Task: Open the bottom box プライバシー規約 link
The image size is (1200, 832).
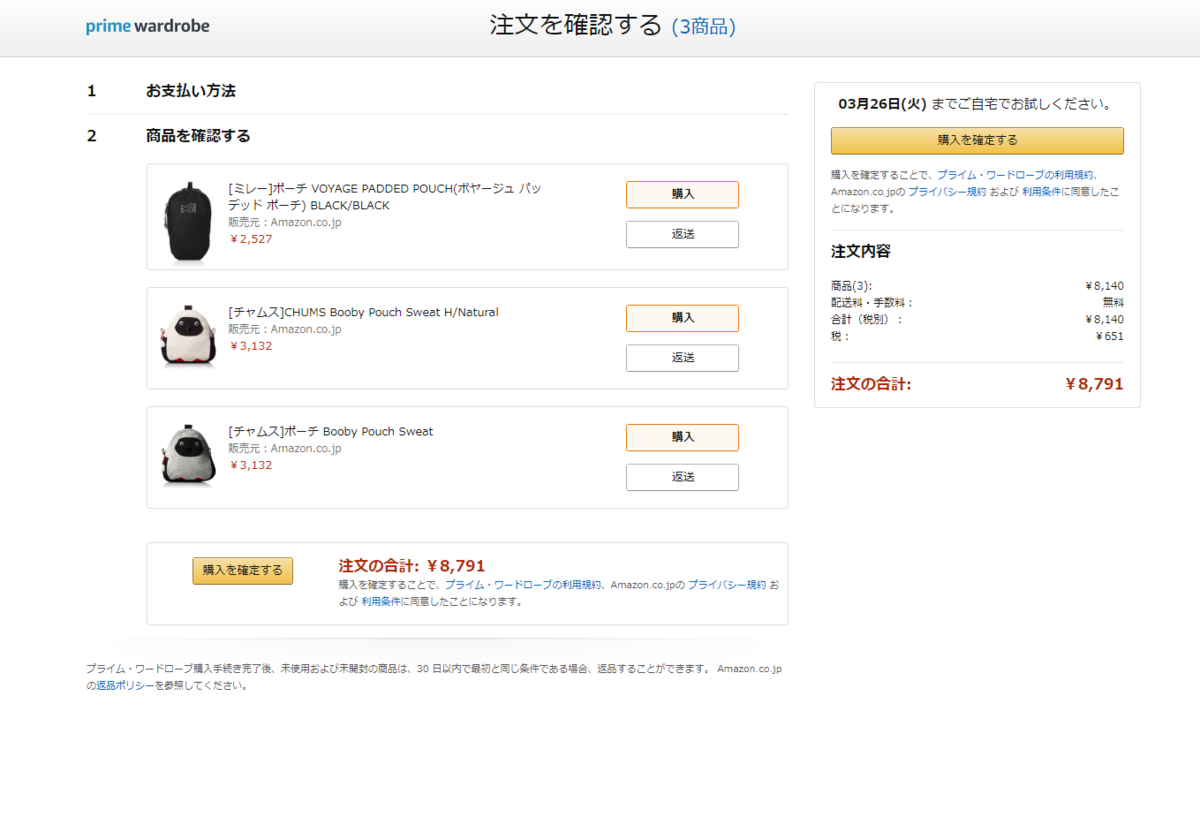Action: click(x=727, y=585)
